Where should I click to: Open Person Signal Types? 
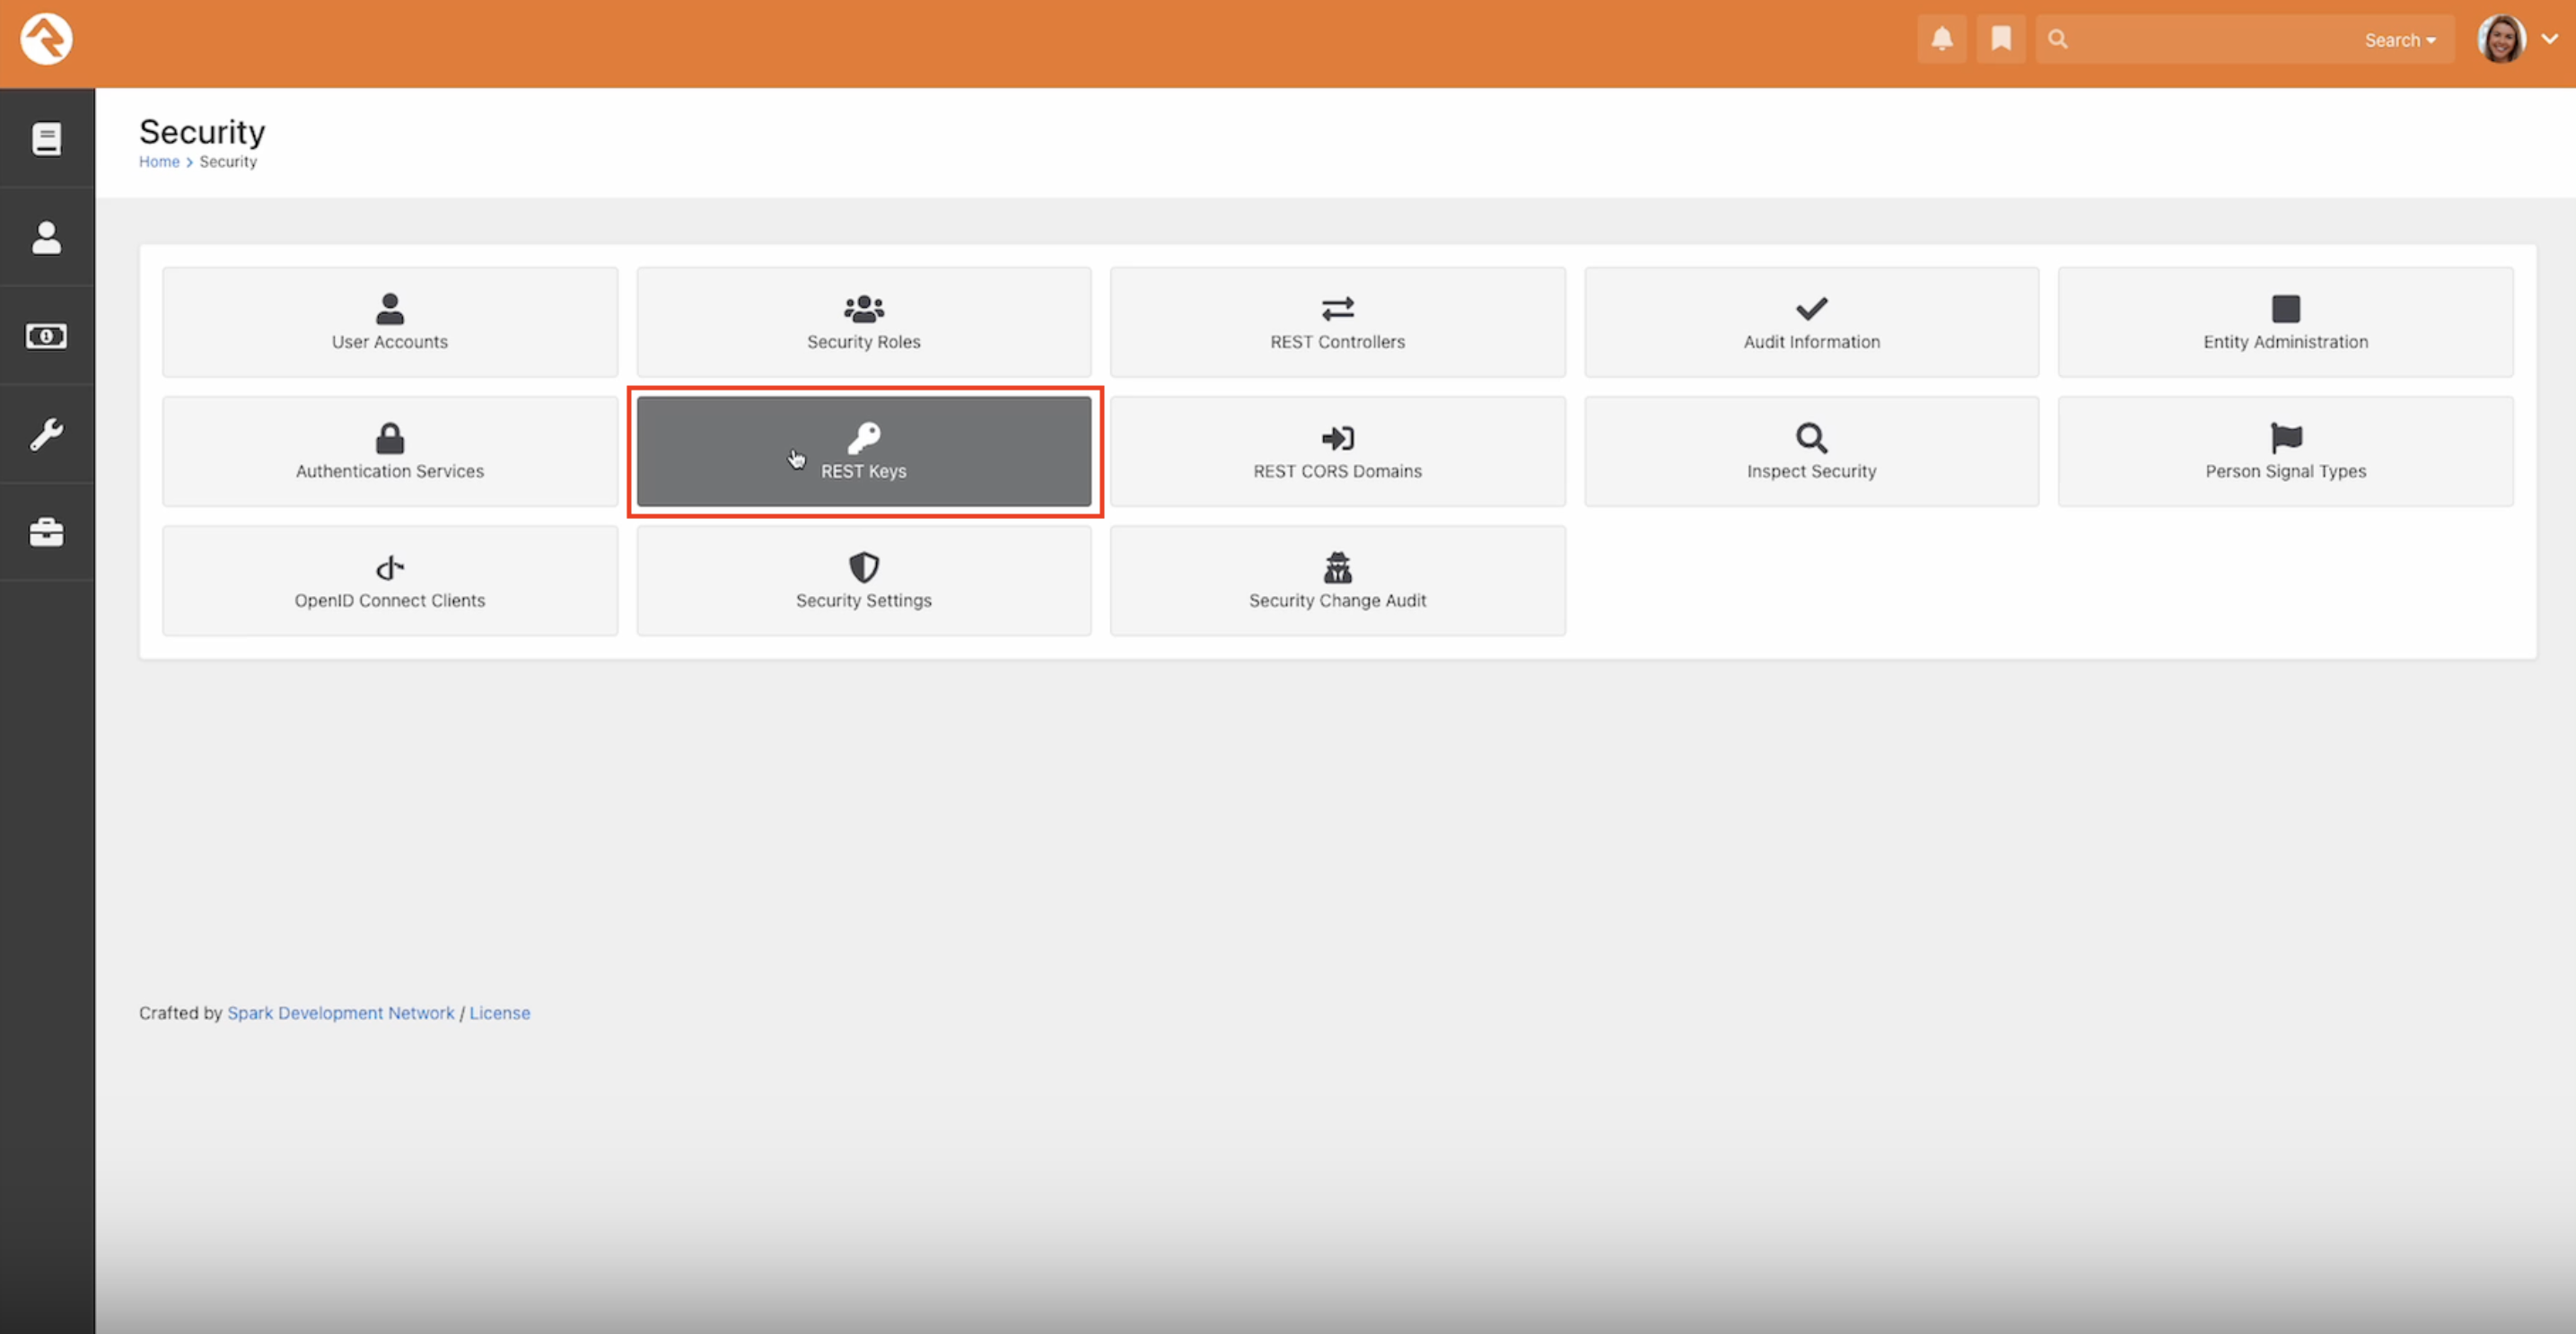coord(2285,452)
